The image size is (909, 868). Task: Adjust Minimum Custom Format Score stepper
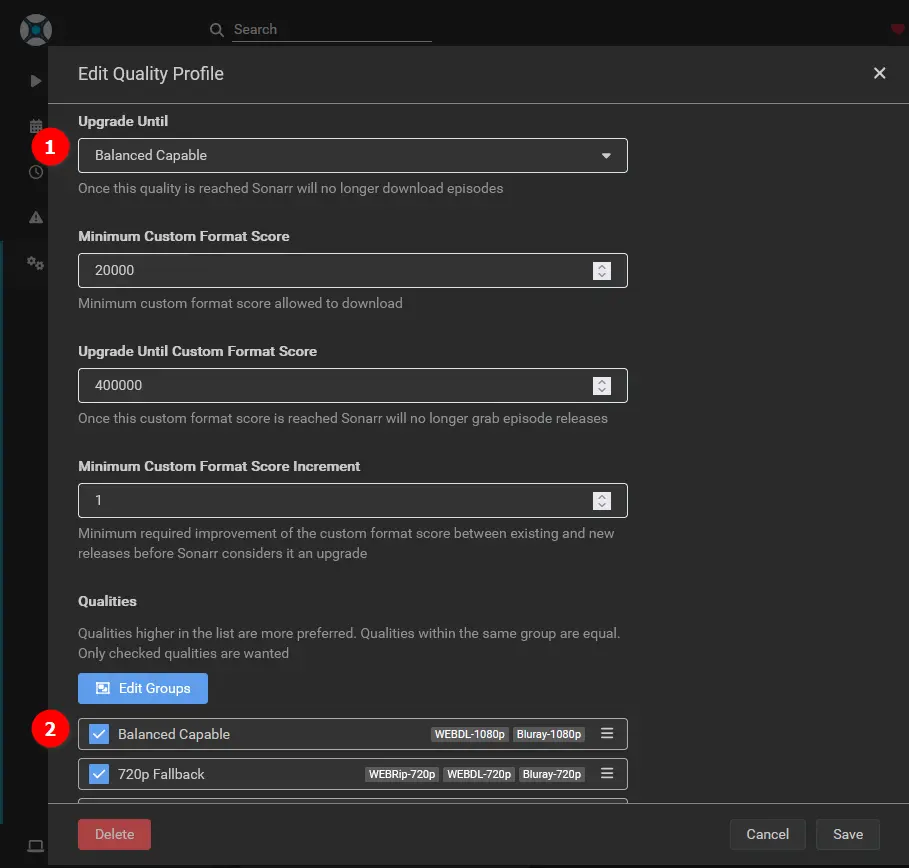tap(602, 271)
